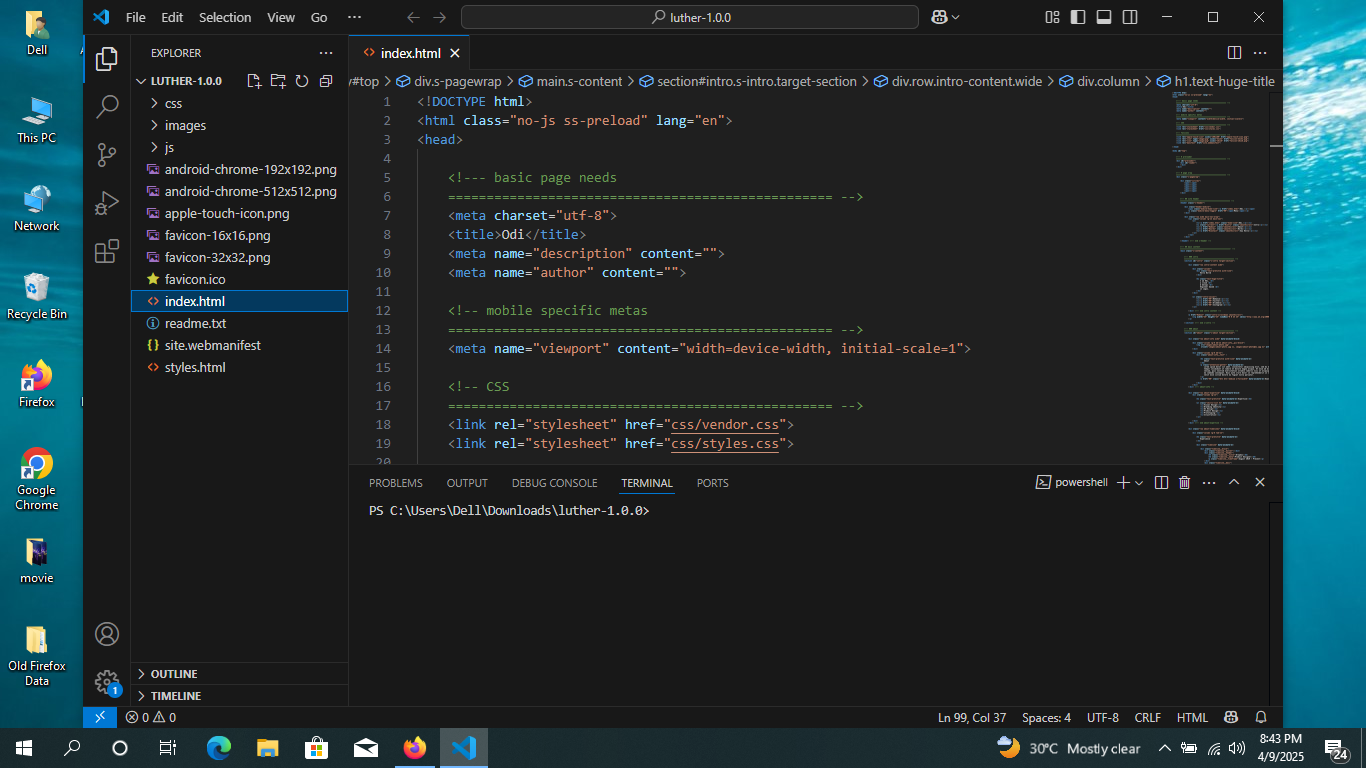Open the Run and Debug view

pyautogui.click(x=107, y=203)
